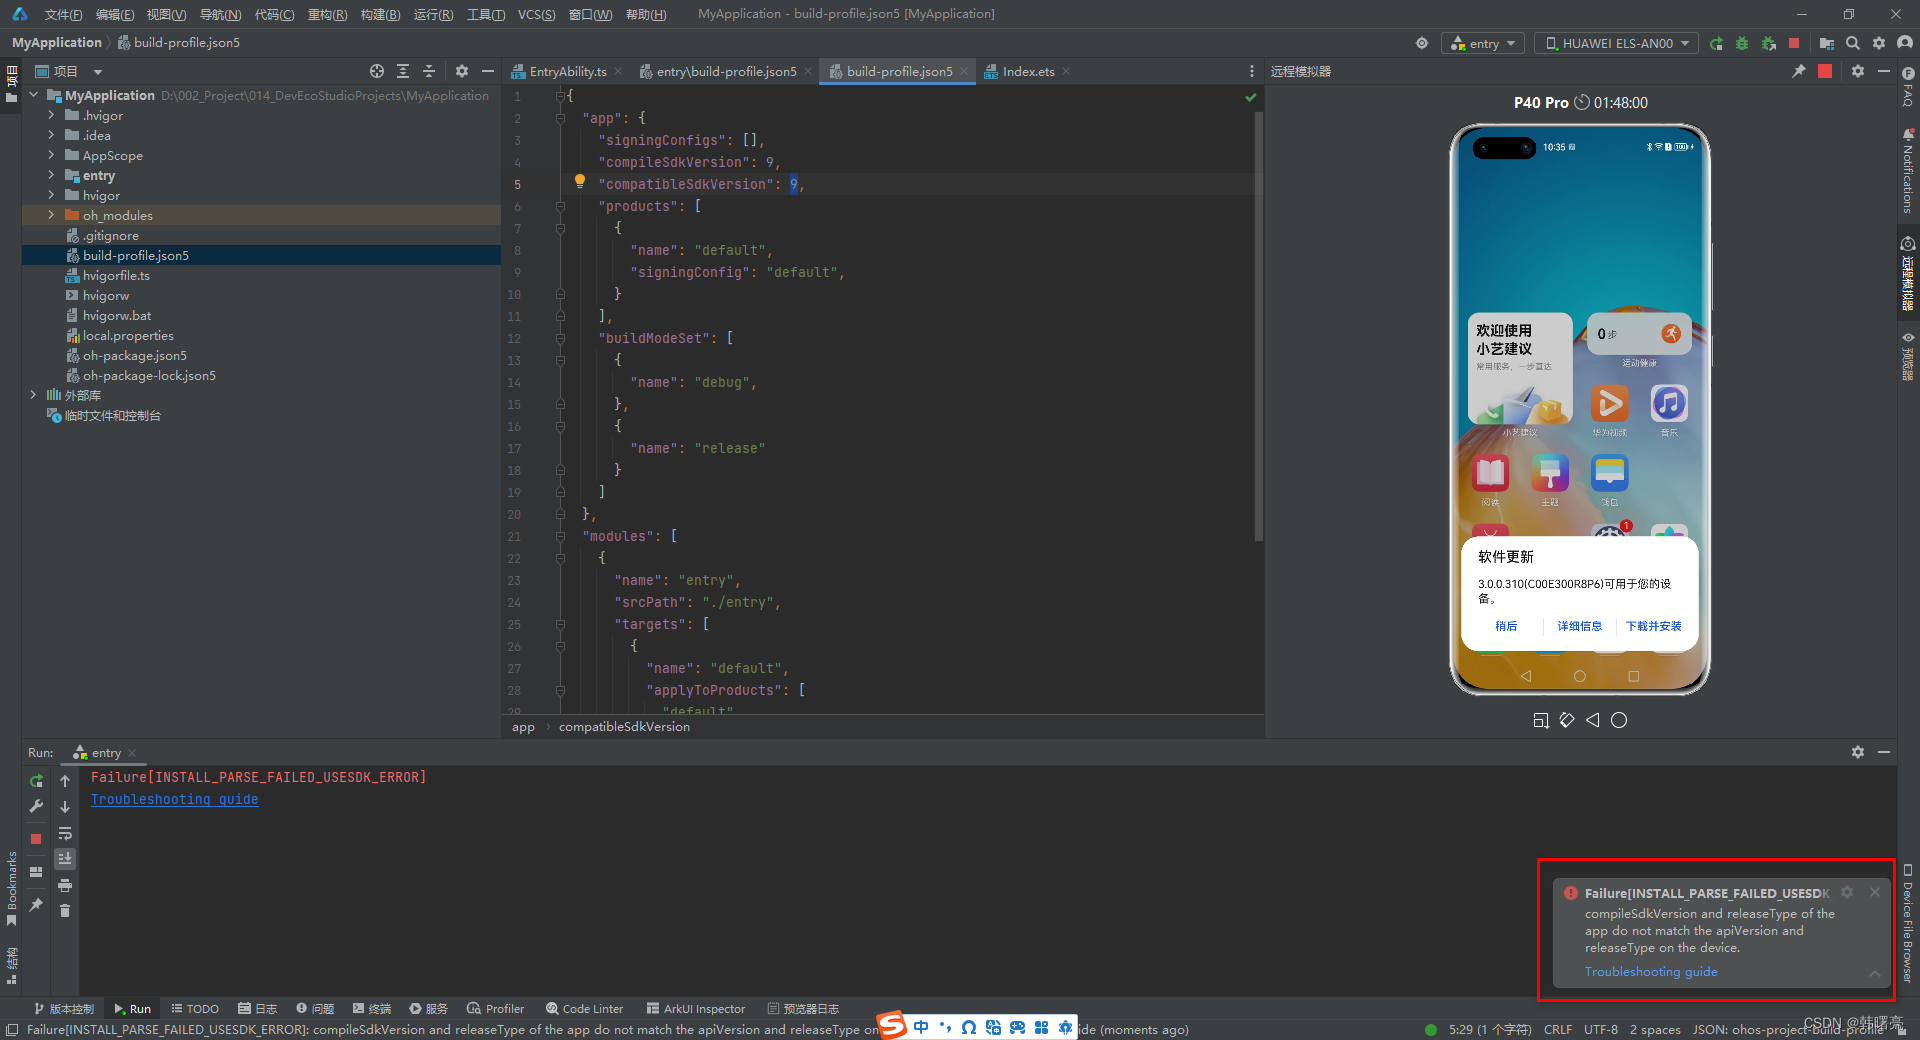Stop the running application

coord(1795,43)
